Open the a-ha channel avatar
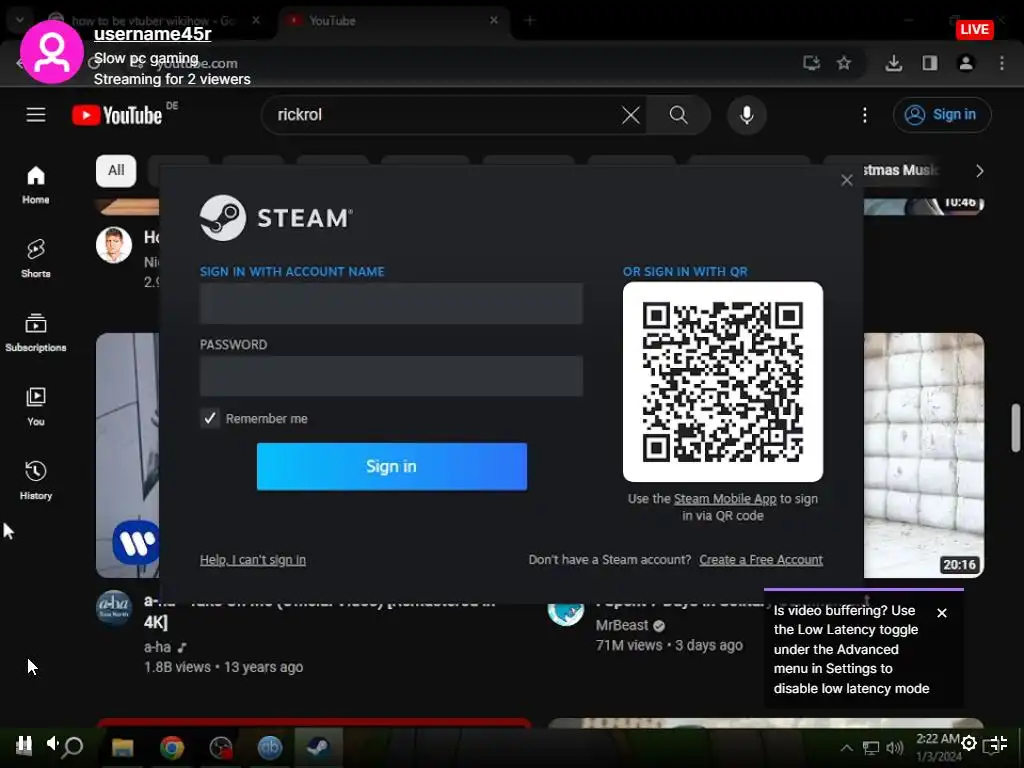Screen dimensions: 1024x768 click(x=114, y=608)
